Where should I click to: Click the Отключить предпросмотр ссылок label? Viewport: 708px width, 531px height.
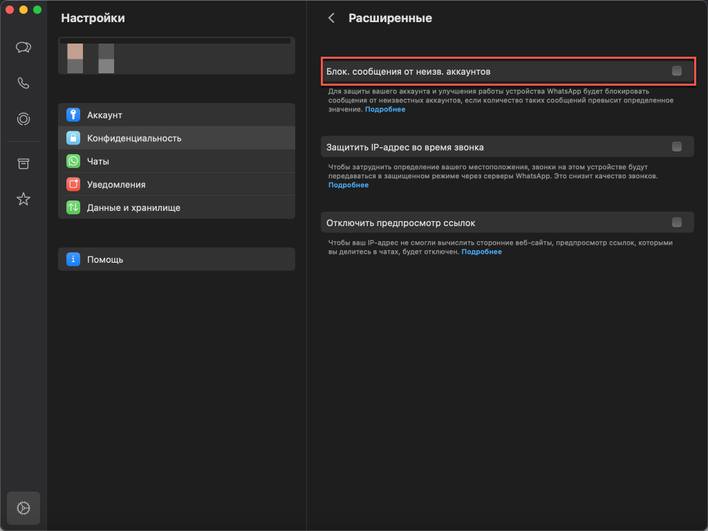[x=401, y=223]
